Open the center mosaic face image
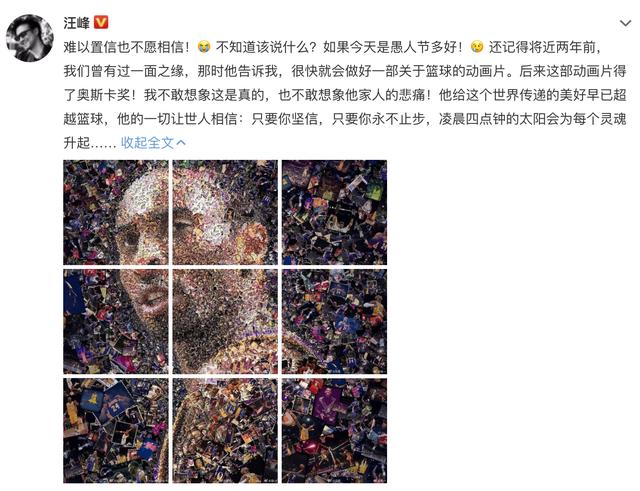The width and height of the screenshot is (640, 491). click(225, 321)
